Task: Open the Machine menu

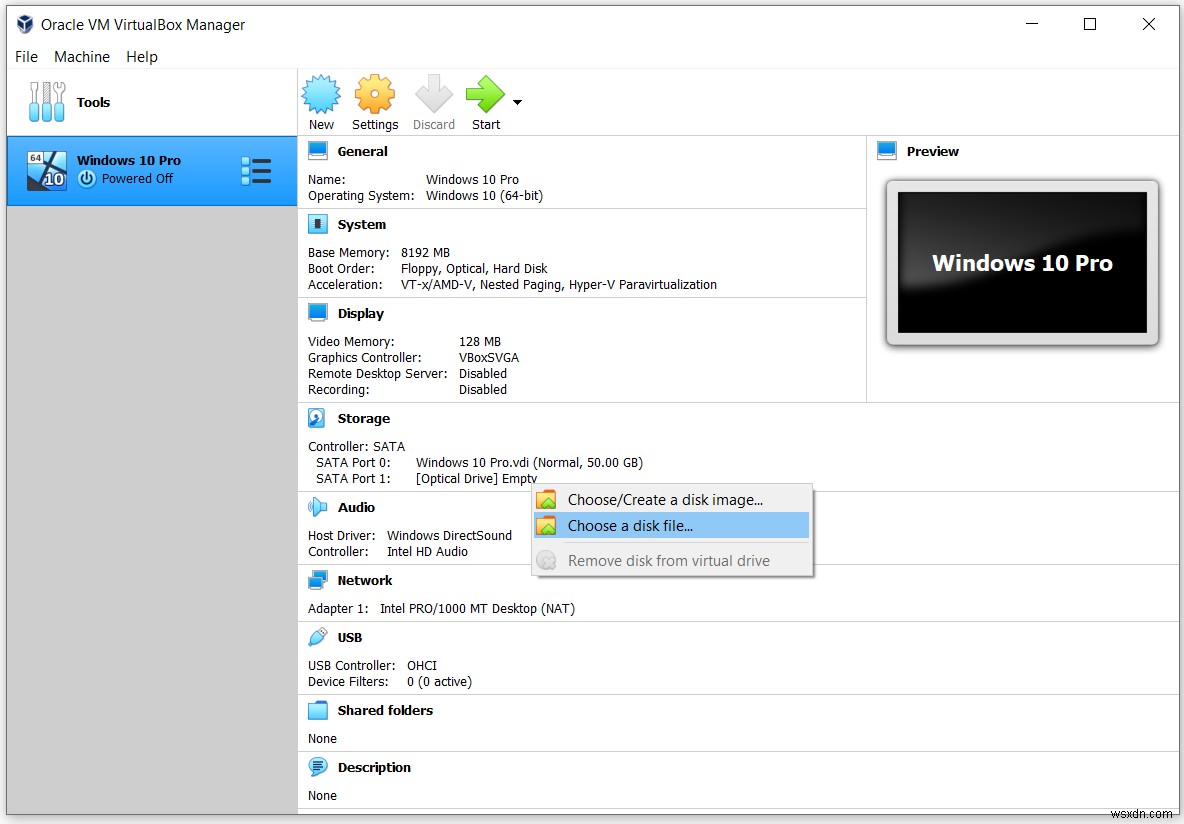Action: (81, 57)
